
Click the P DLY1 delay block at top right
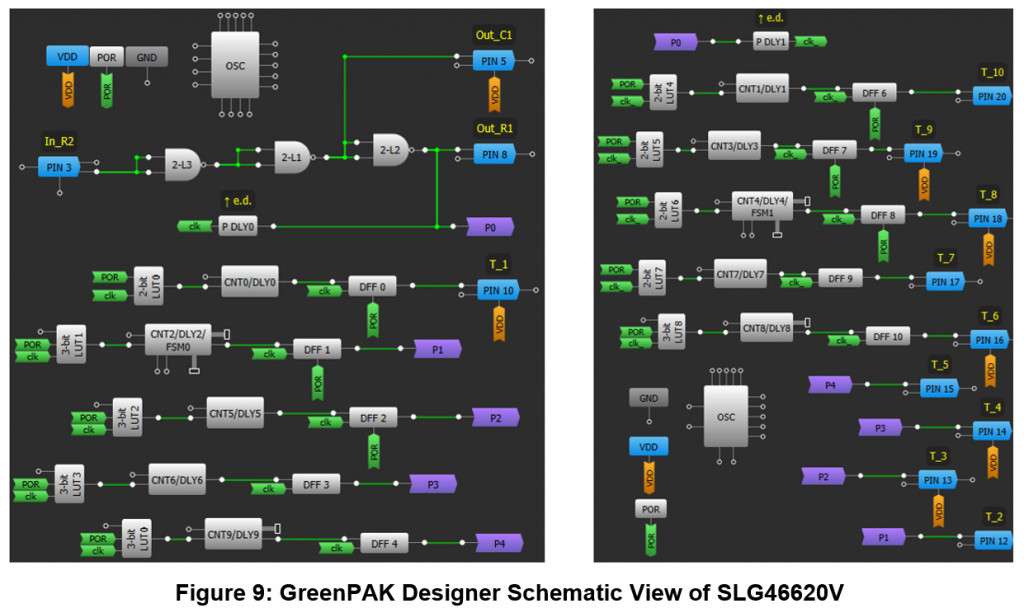pos(770,40)
